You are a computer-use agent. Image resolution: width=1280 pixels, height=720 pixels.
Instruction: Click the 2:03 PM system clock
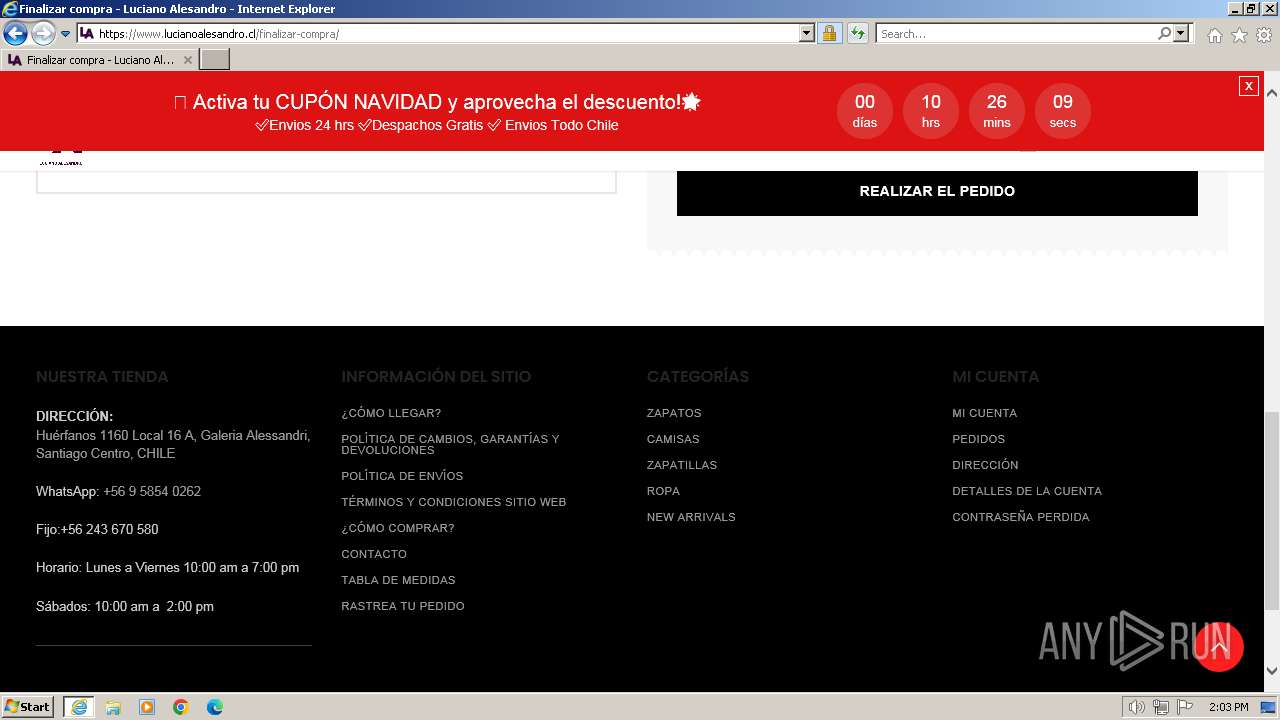1228,707
